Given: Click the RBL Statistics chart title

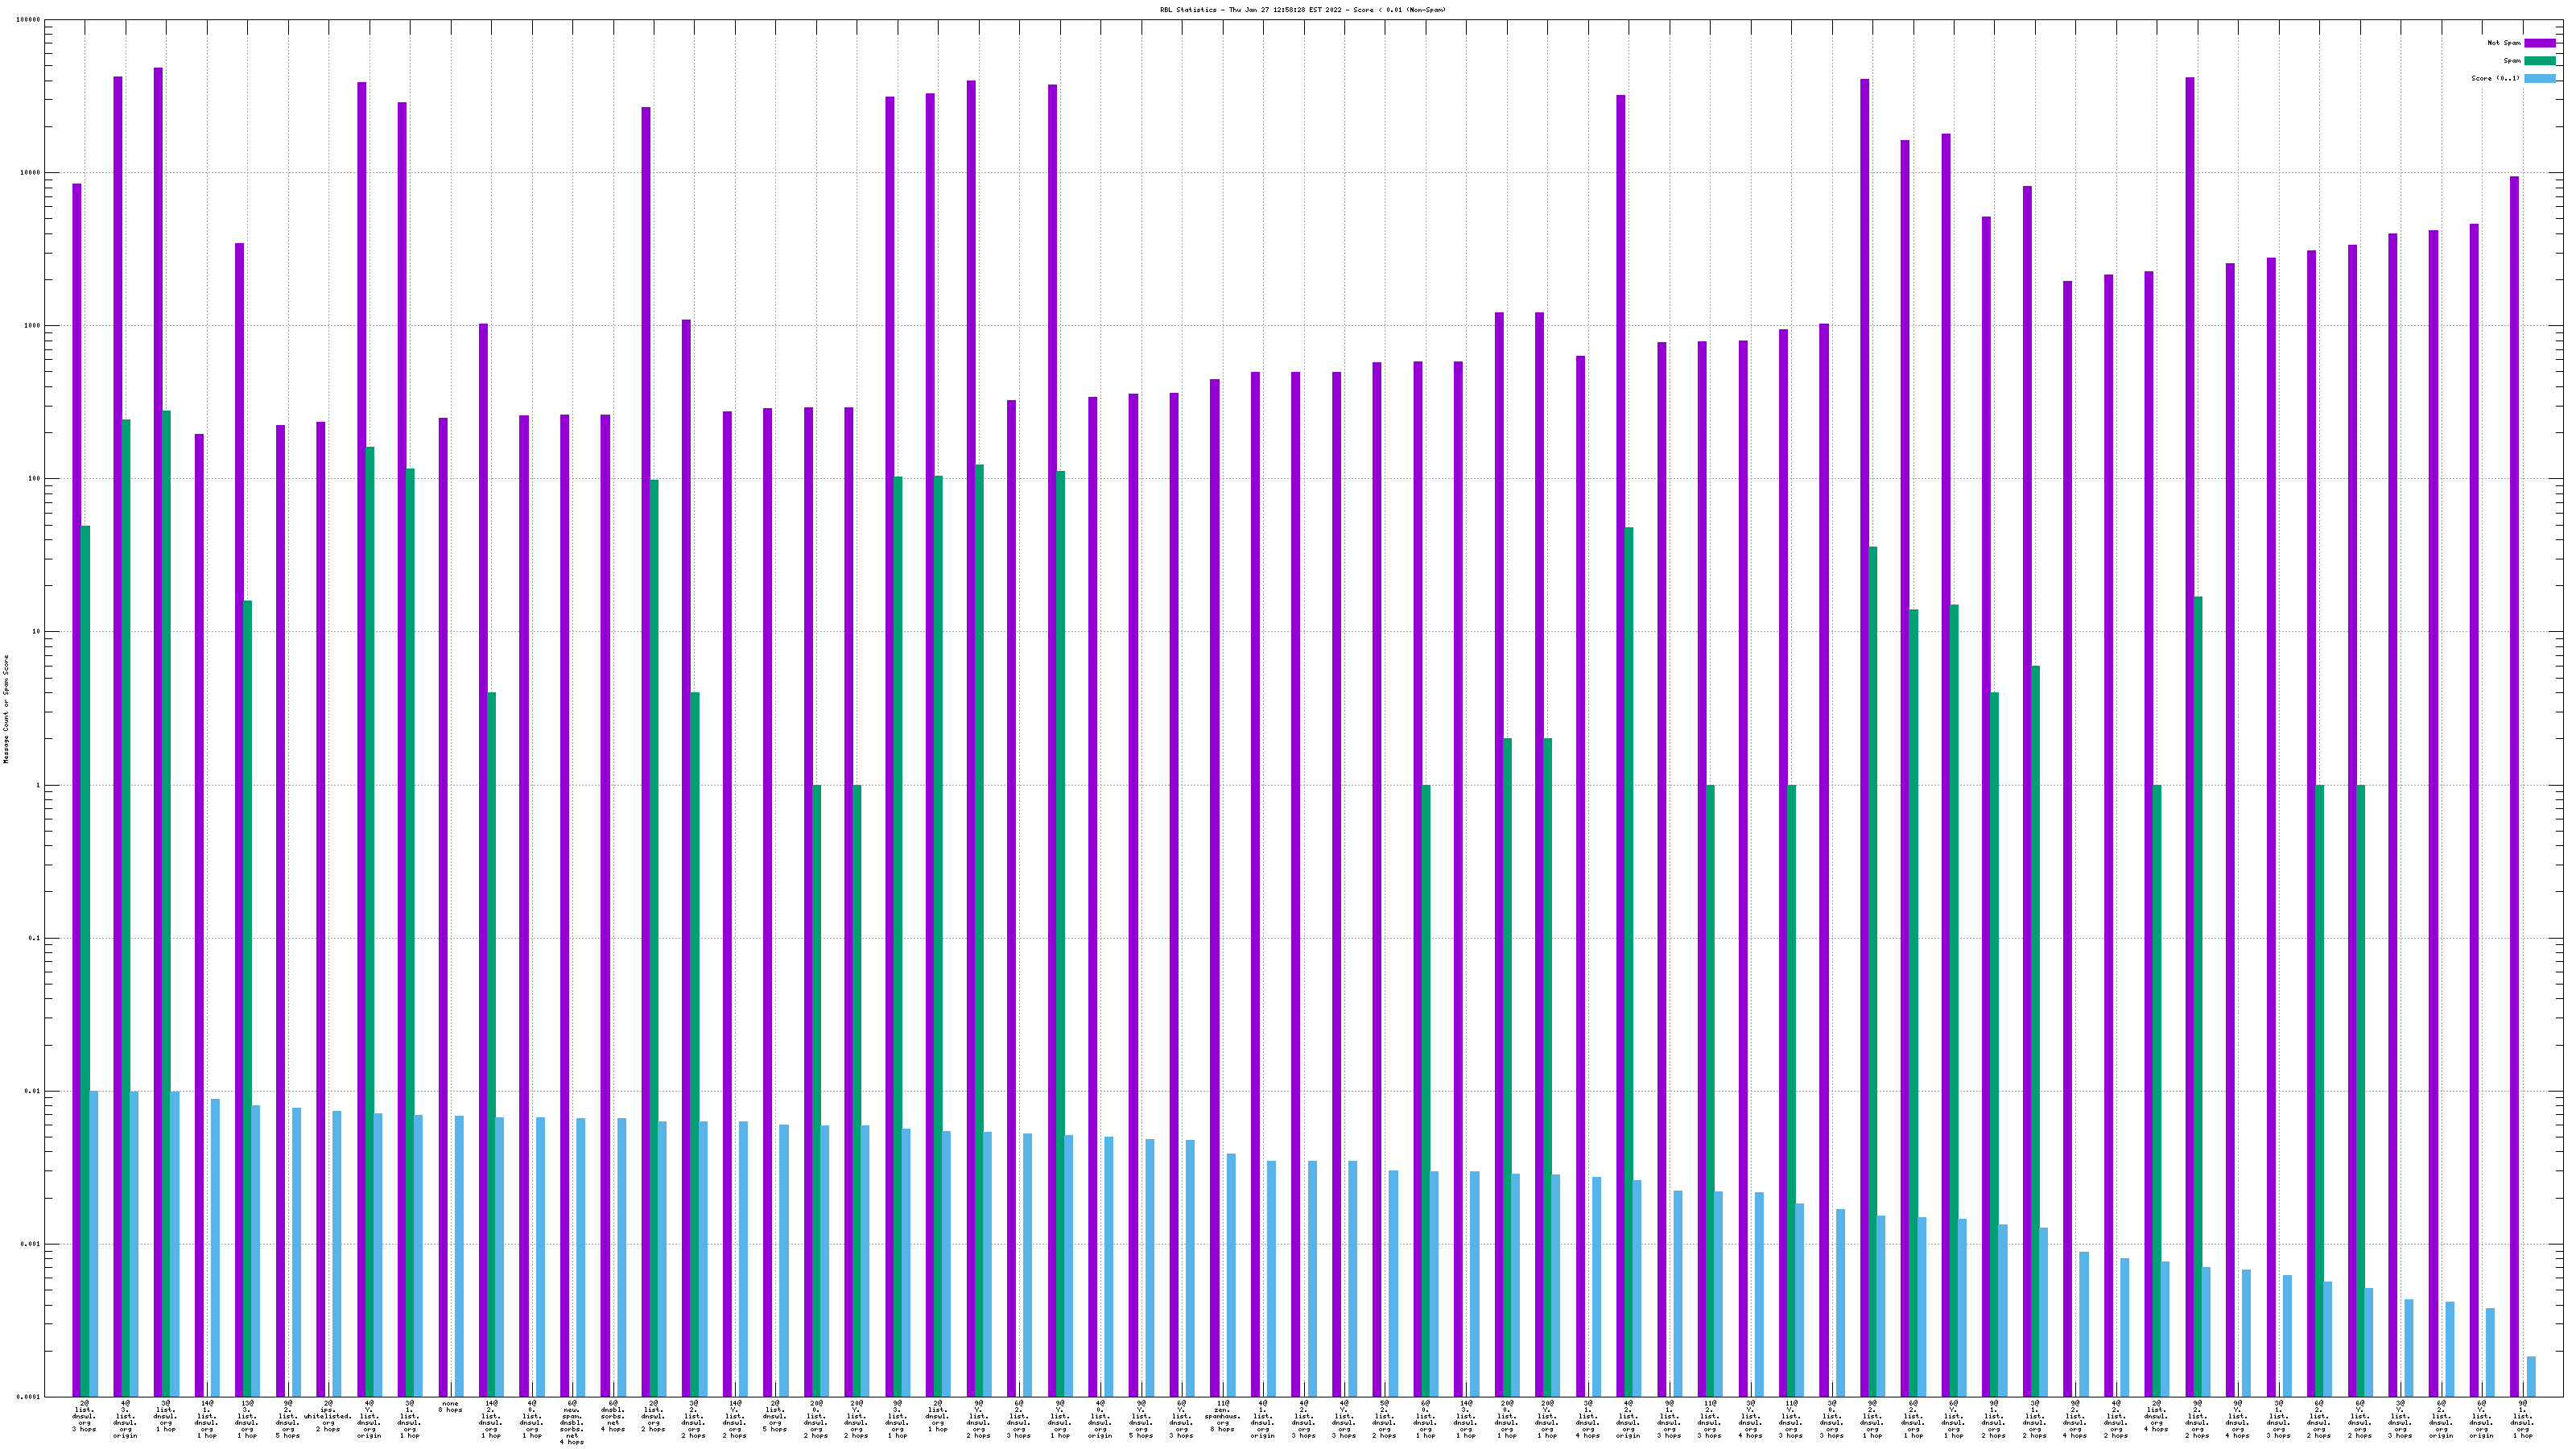Looking at the screenshot, I should [x=1302, y=10].
